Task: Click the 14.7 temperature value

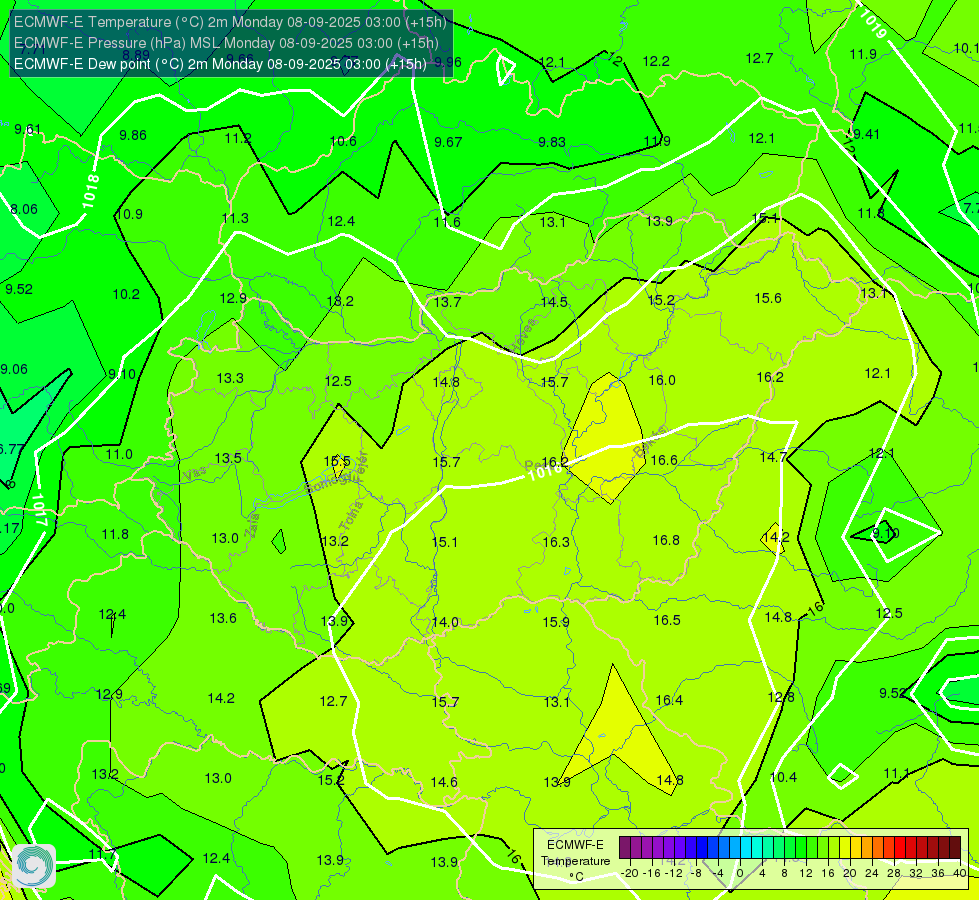Action: tap(773, 457)
